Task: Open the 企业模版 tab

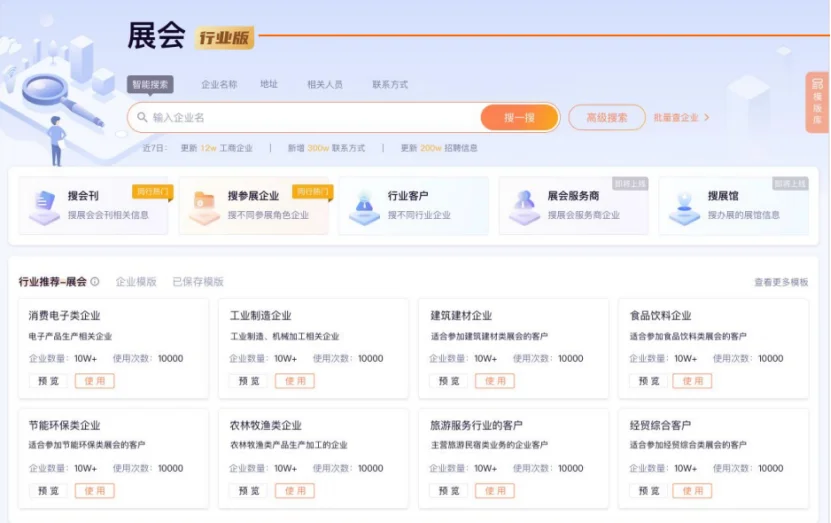Action: [136, 281]
